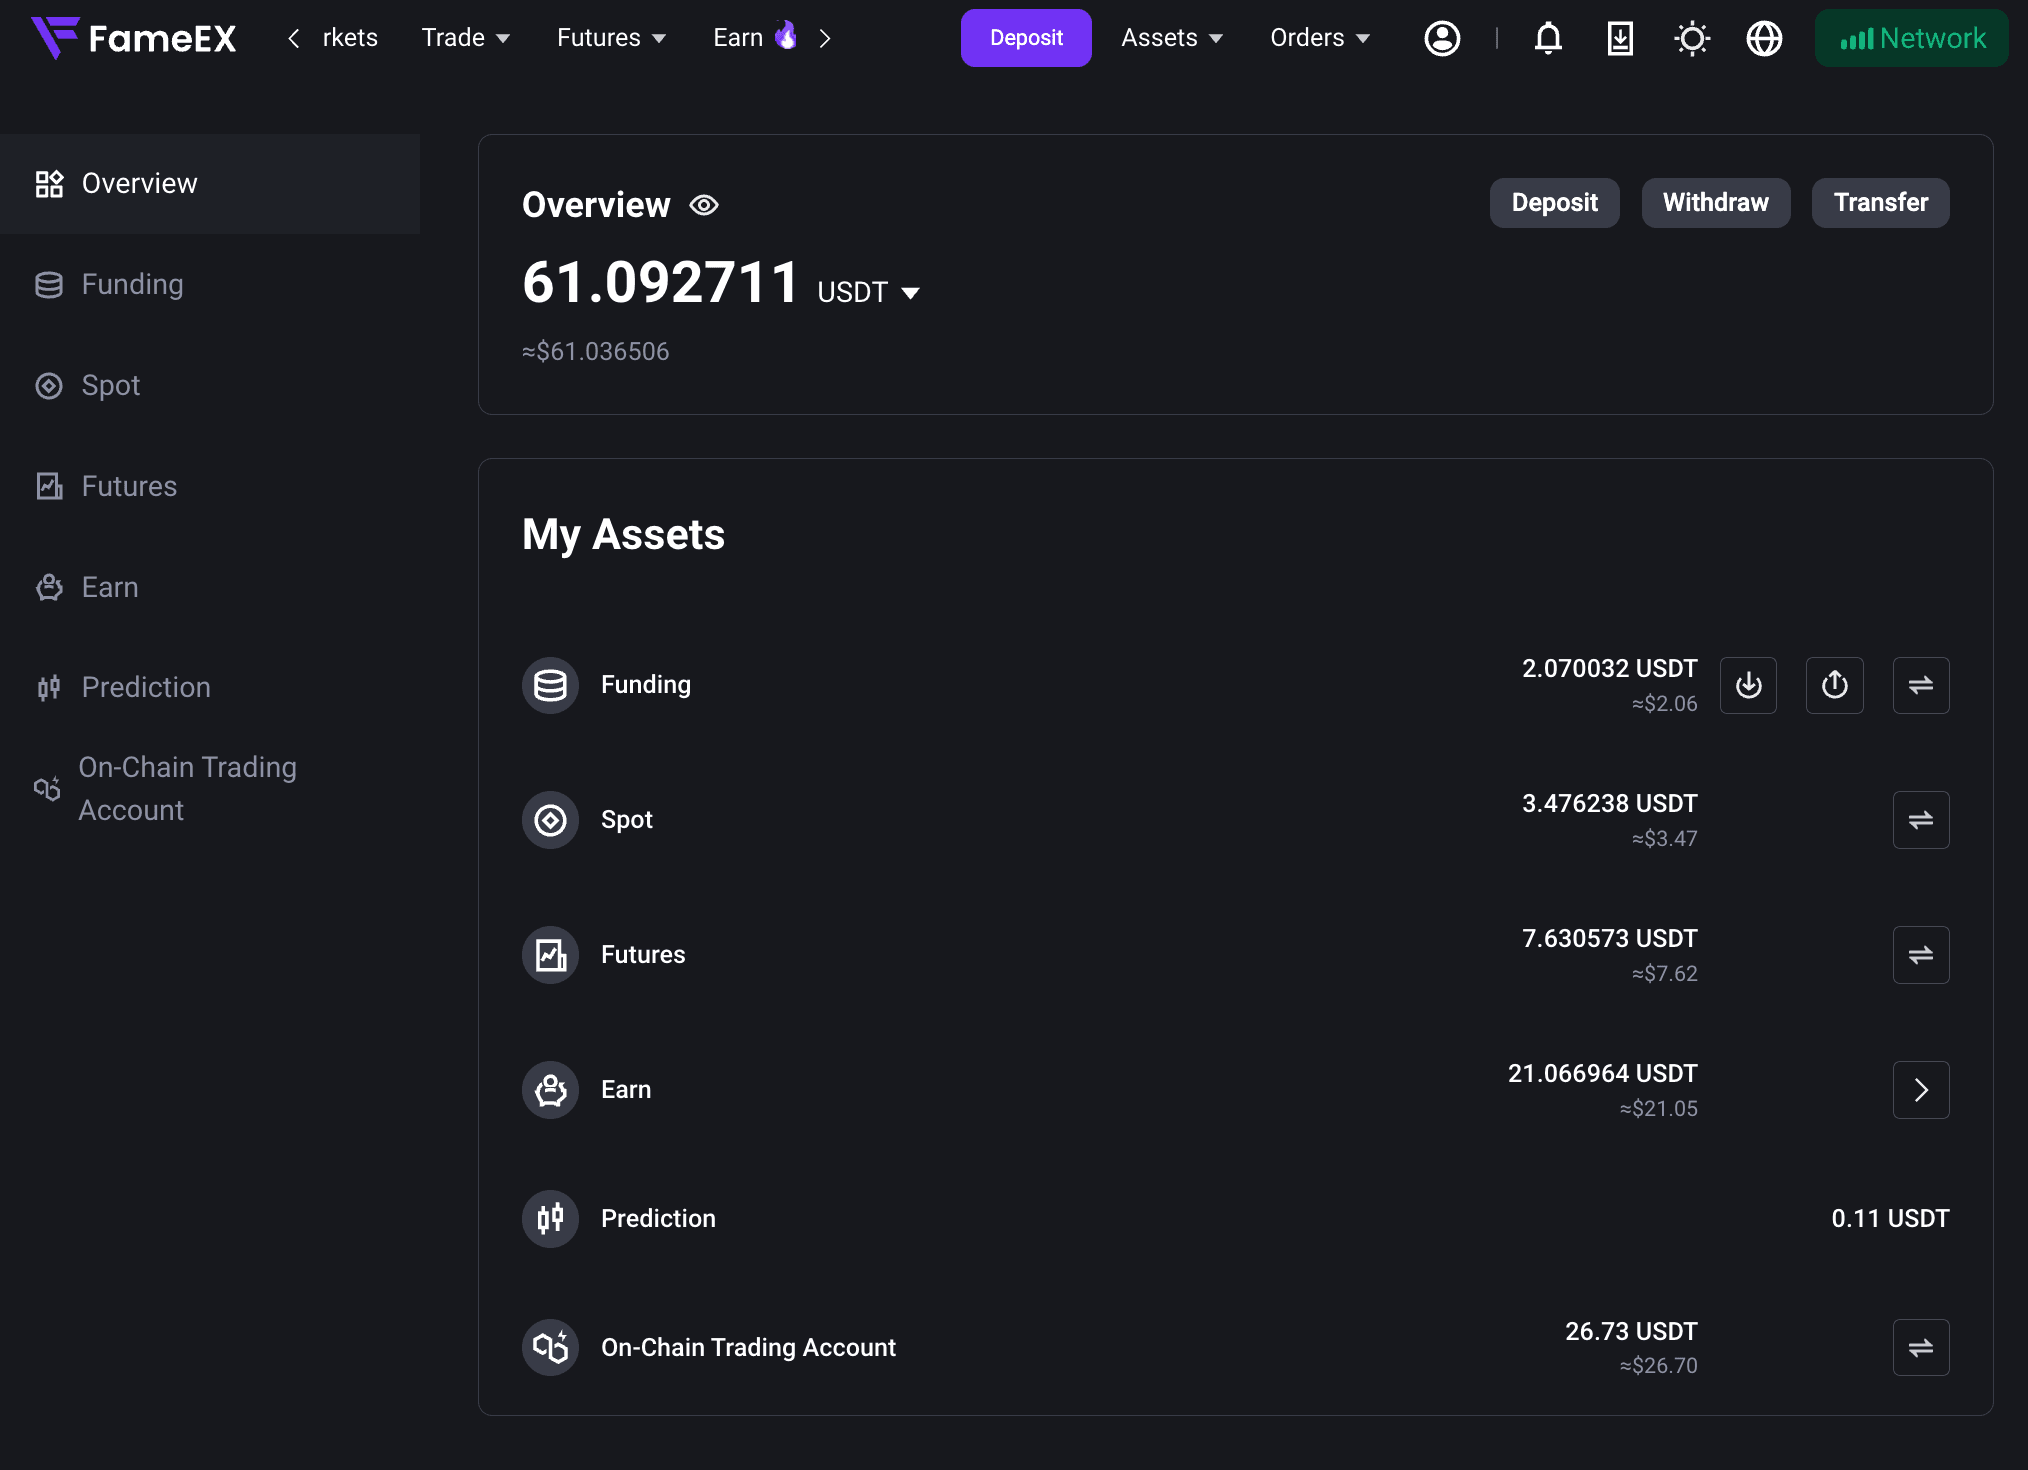The height and width of the screenshot is (1470, 2028).
Task: Change the USDT display currency dropdown
Action: pos(868,292)
